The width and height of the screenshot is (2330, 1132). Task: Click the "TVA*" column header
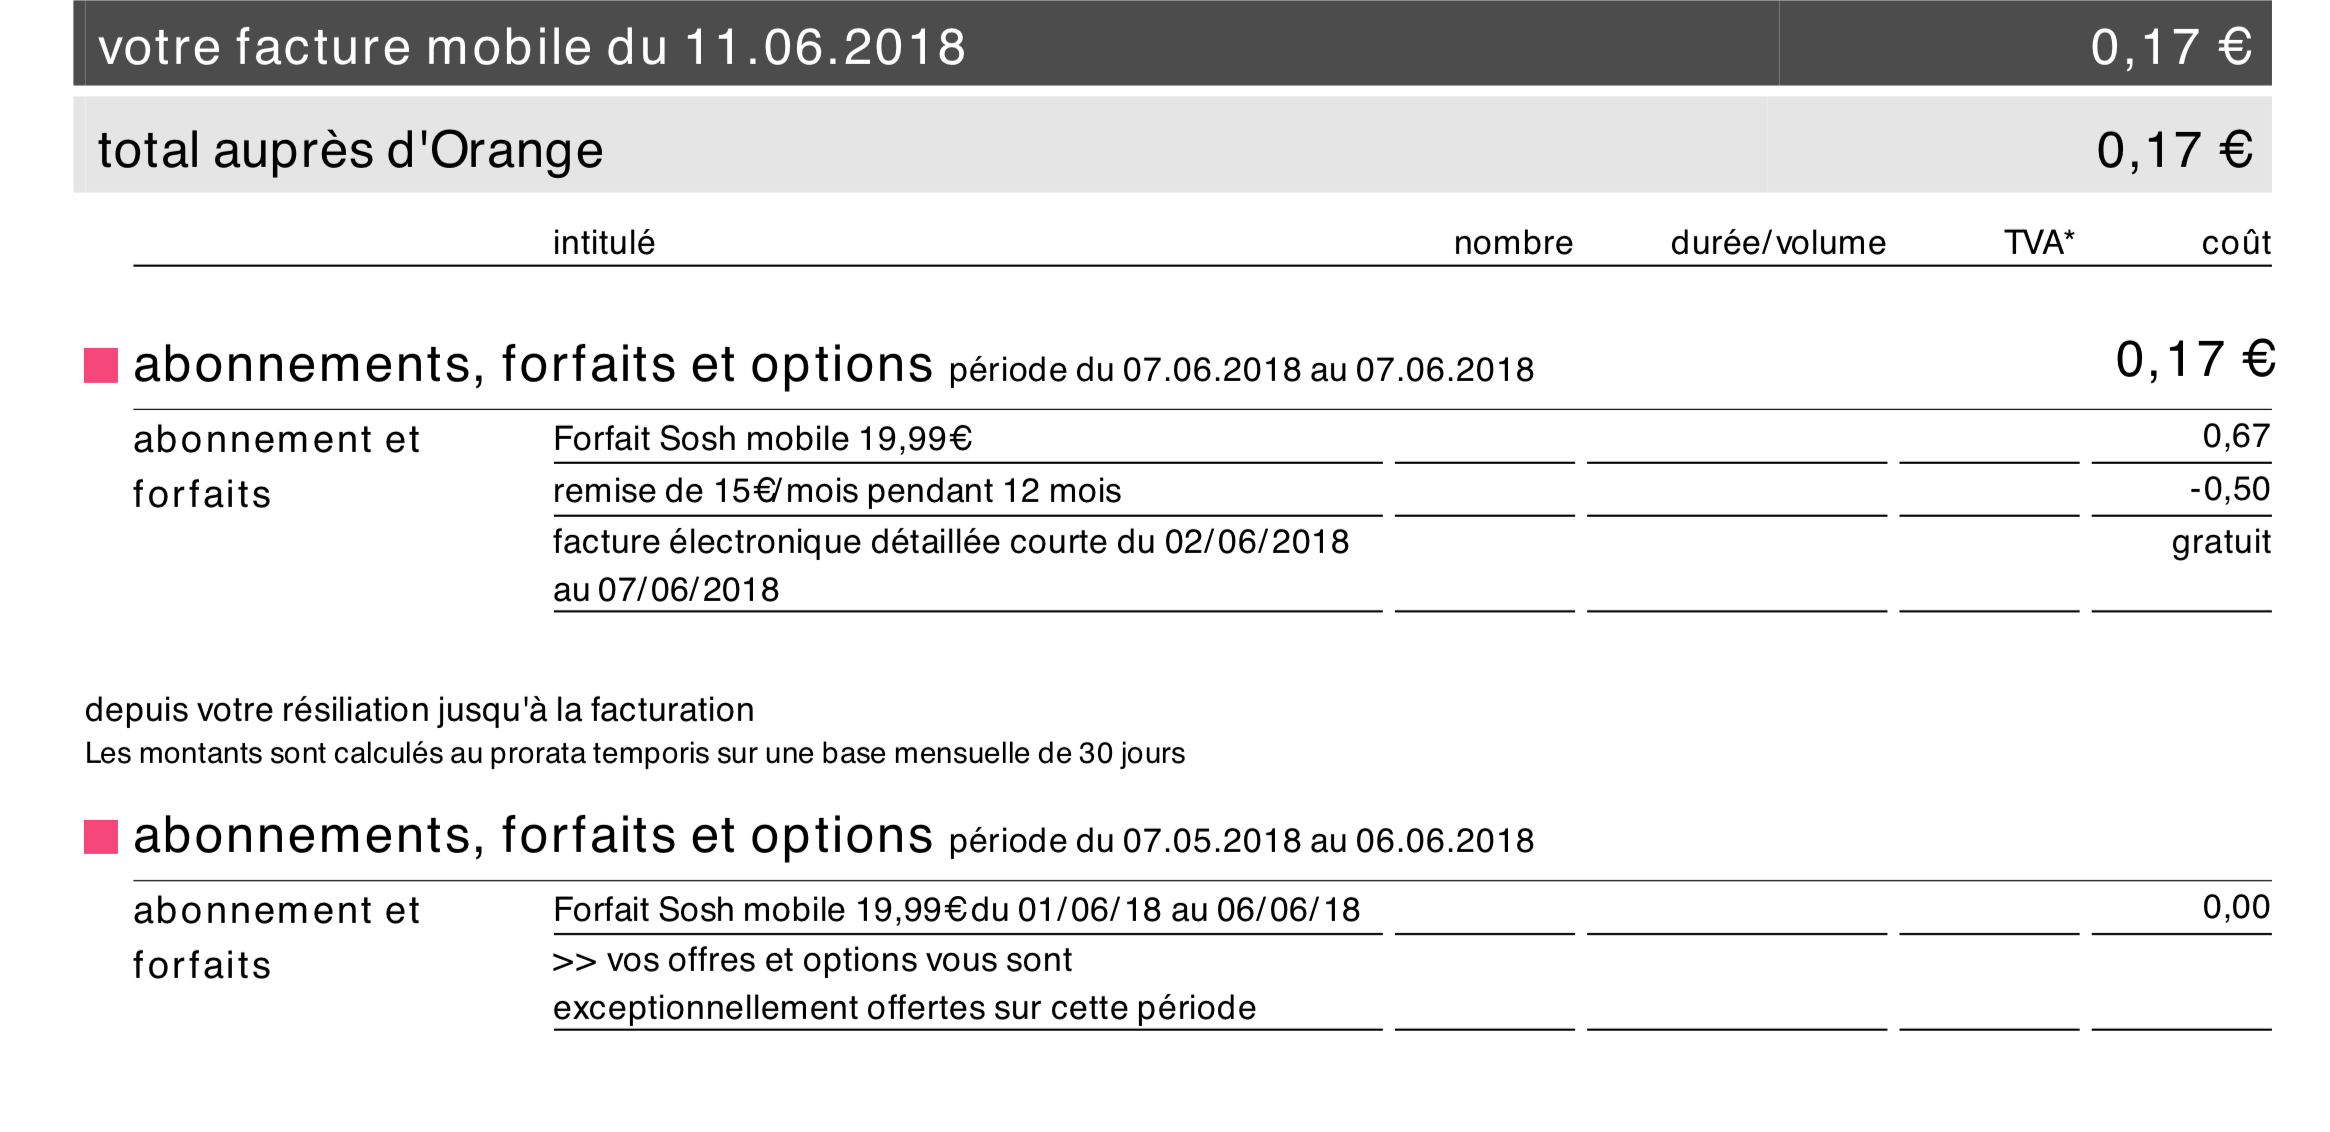click(x=2038, y=243)
